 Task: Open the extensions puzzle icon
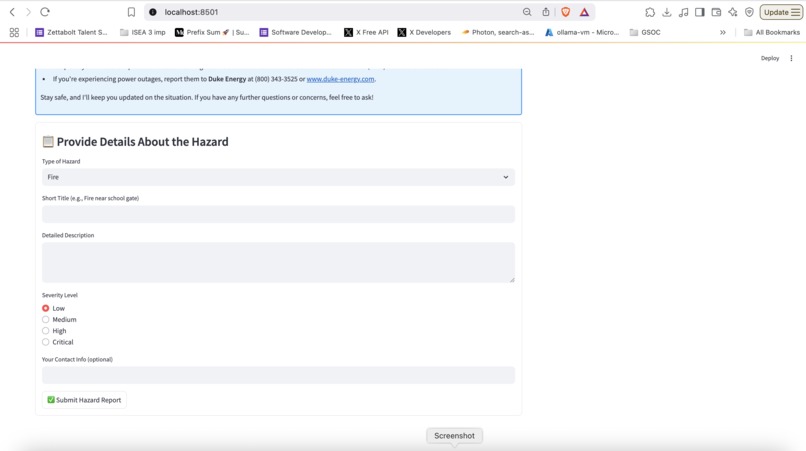pyautogui.click(x=650, y=12)
